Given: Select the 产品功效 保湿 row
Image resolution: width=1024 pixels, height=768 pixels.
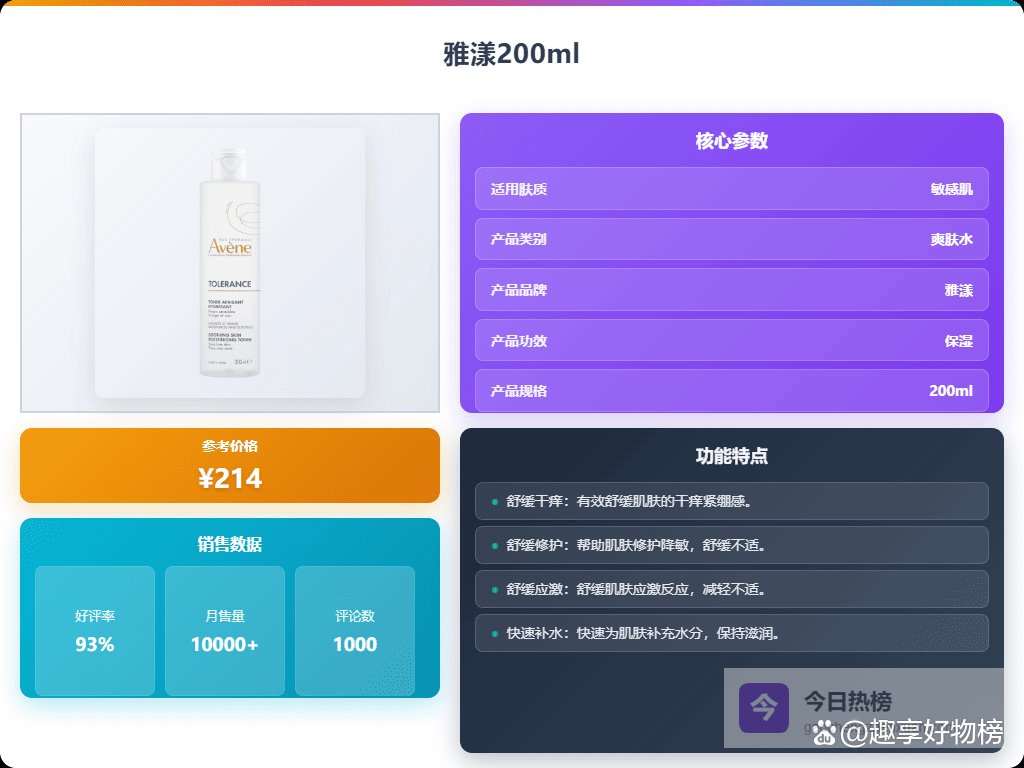Looking at the screenshot, I should [731, 340].
